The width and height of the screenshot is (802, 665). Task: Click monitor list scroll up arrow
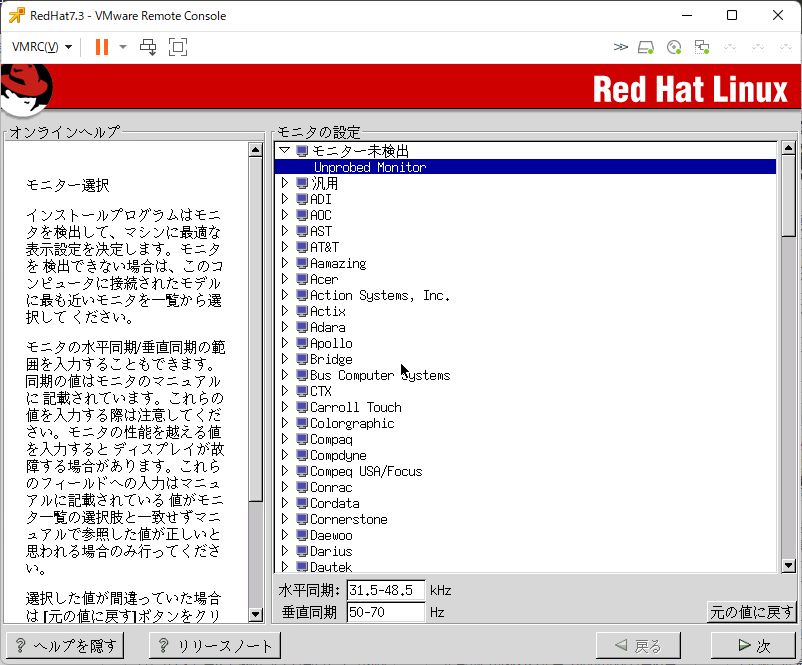(788, 148)
